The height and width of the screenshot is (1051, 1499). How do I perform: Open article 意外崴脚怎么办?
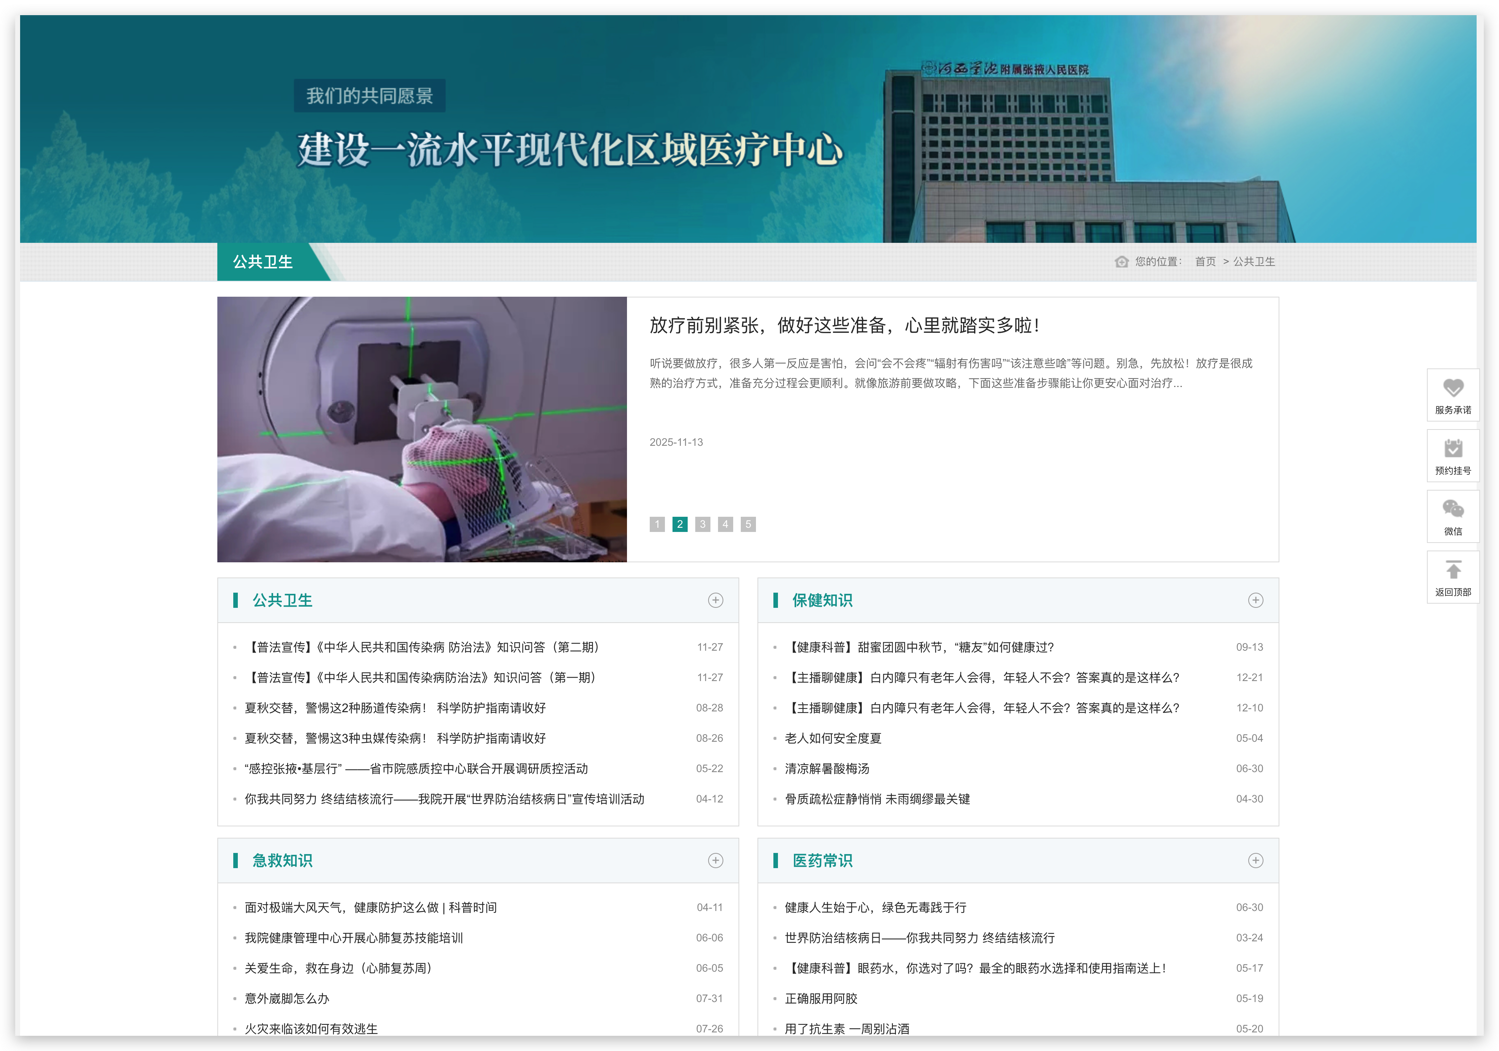click(x=287, y=998)
